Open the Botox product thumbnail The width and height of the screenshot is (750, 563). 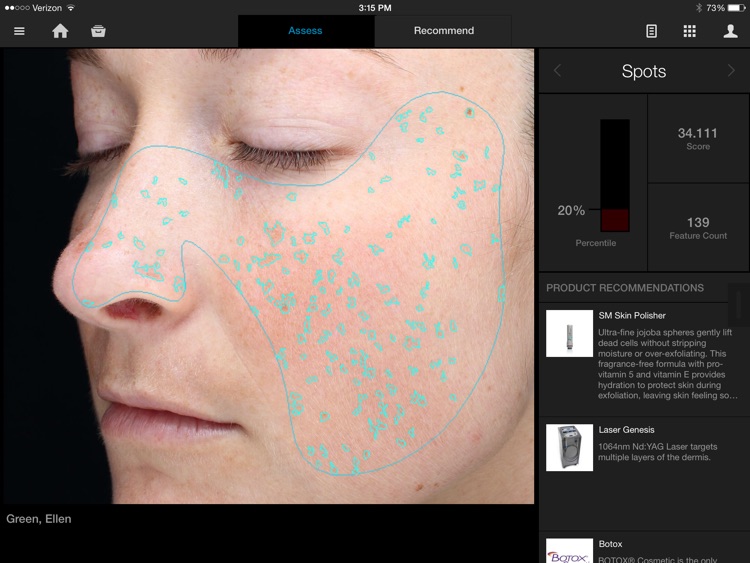(x=569, y=551)
